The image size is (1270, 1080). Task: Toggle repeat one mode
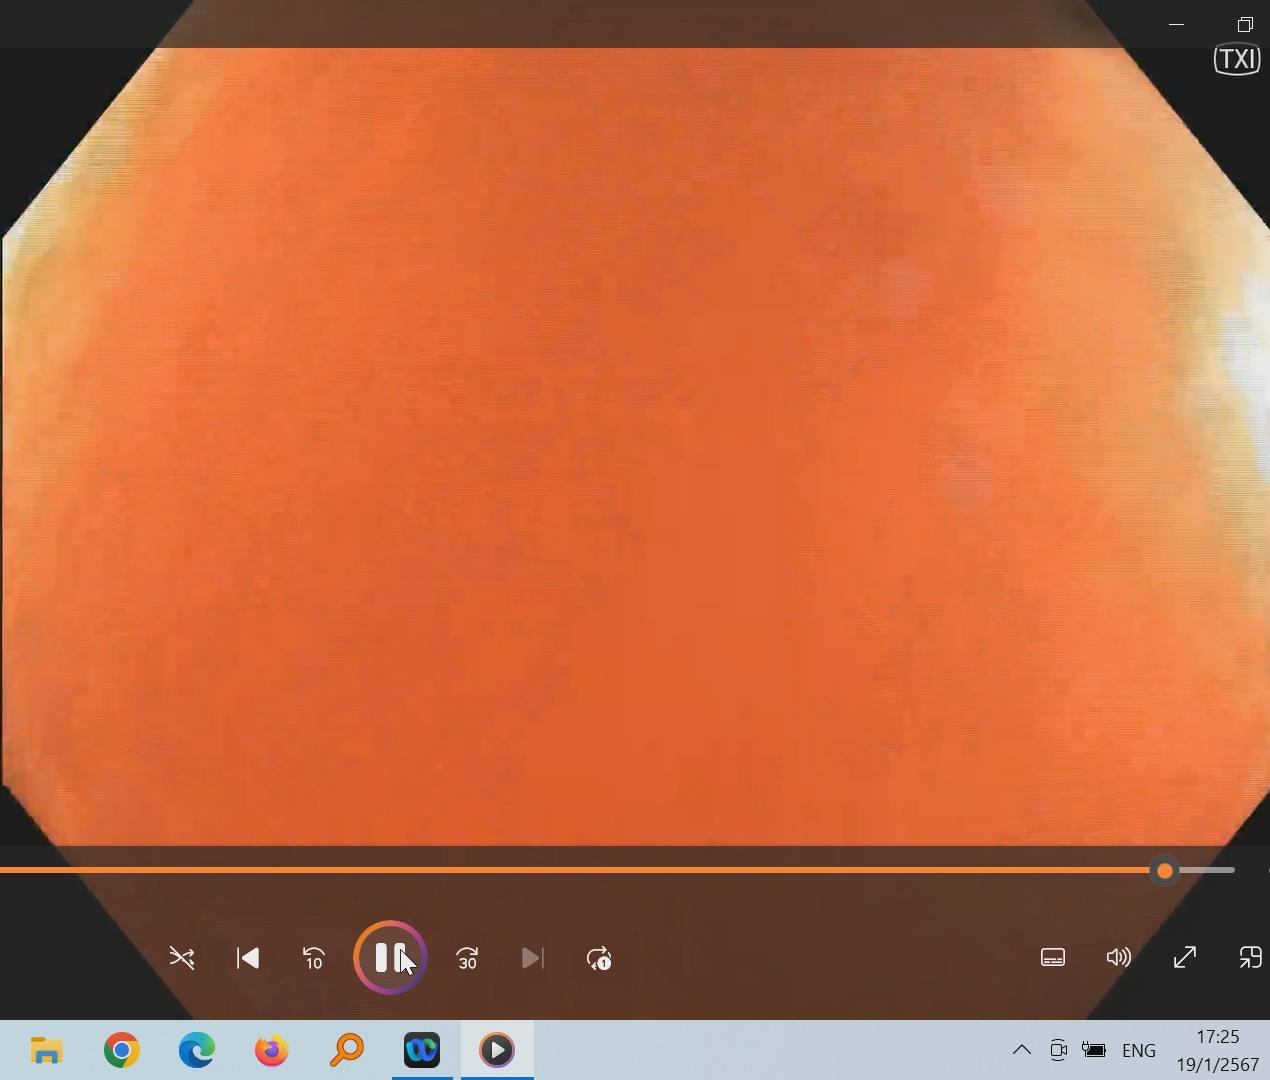[599, 958]
